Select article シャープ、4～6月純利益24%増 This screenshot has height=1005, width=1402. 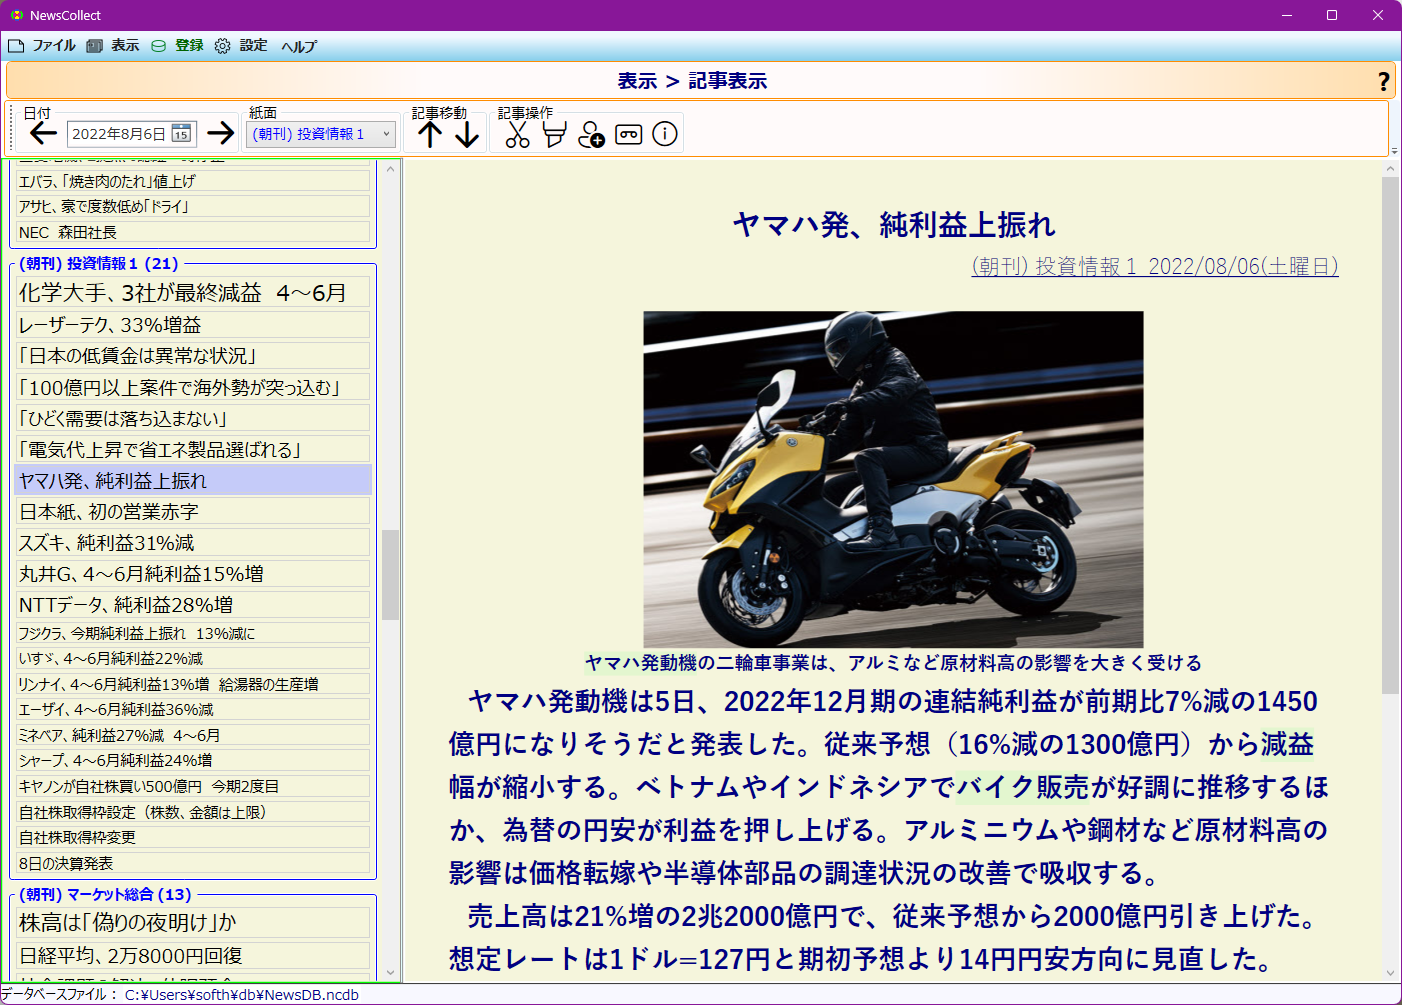(x=193, y=760)
